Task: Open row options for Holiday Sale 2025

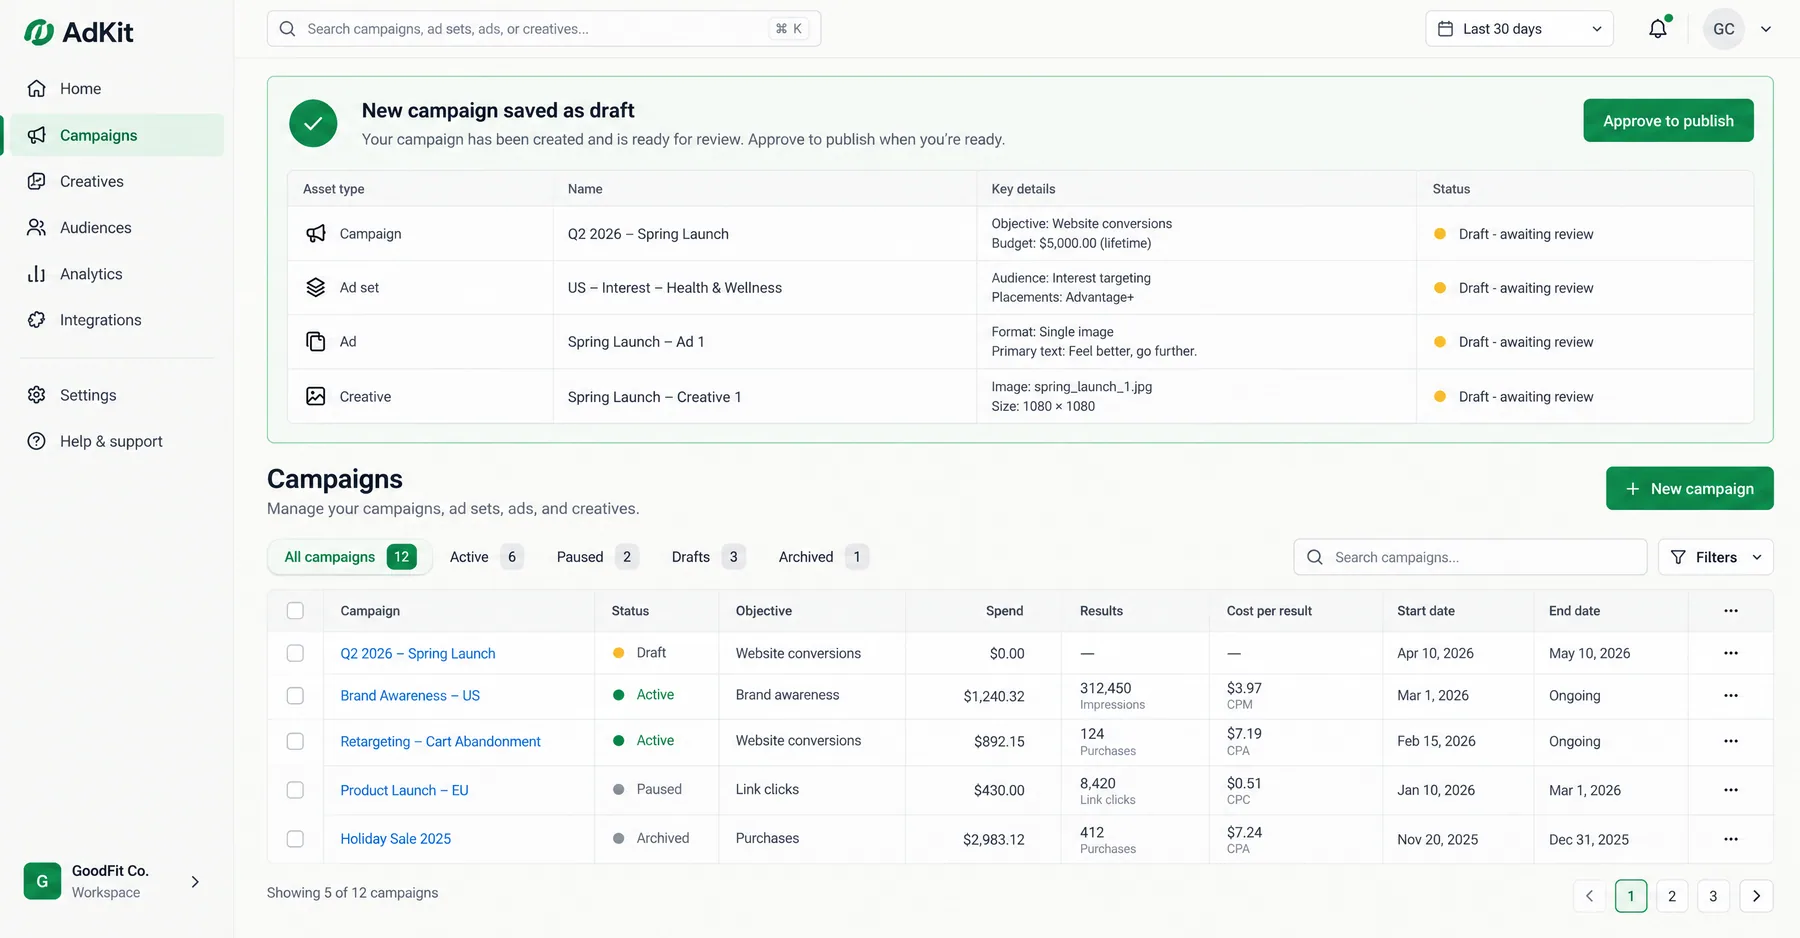Action: click(x=1731, y=839)
